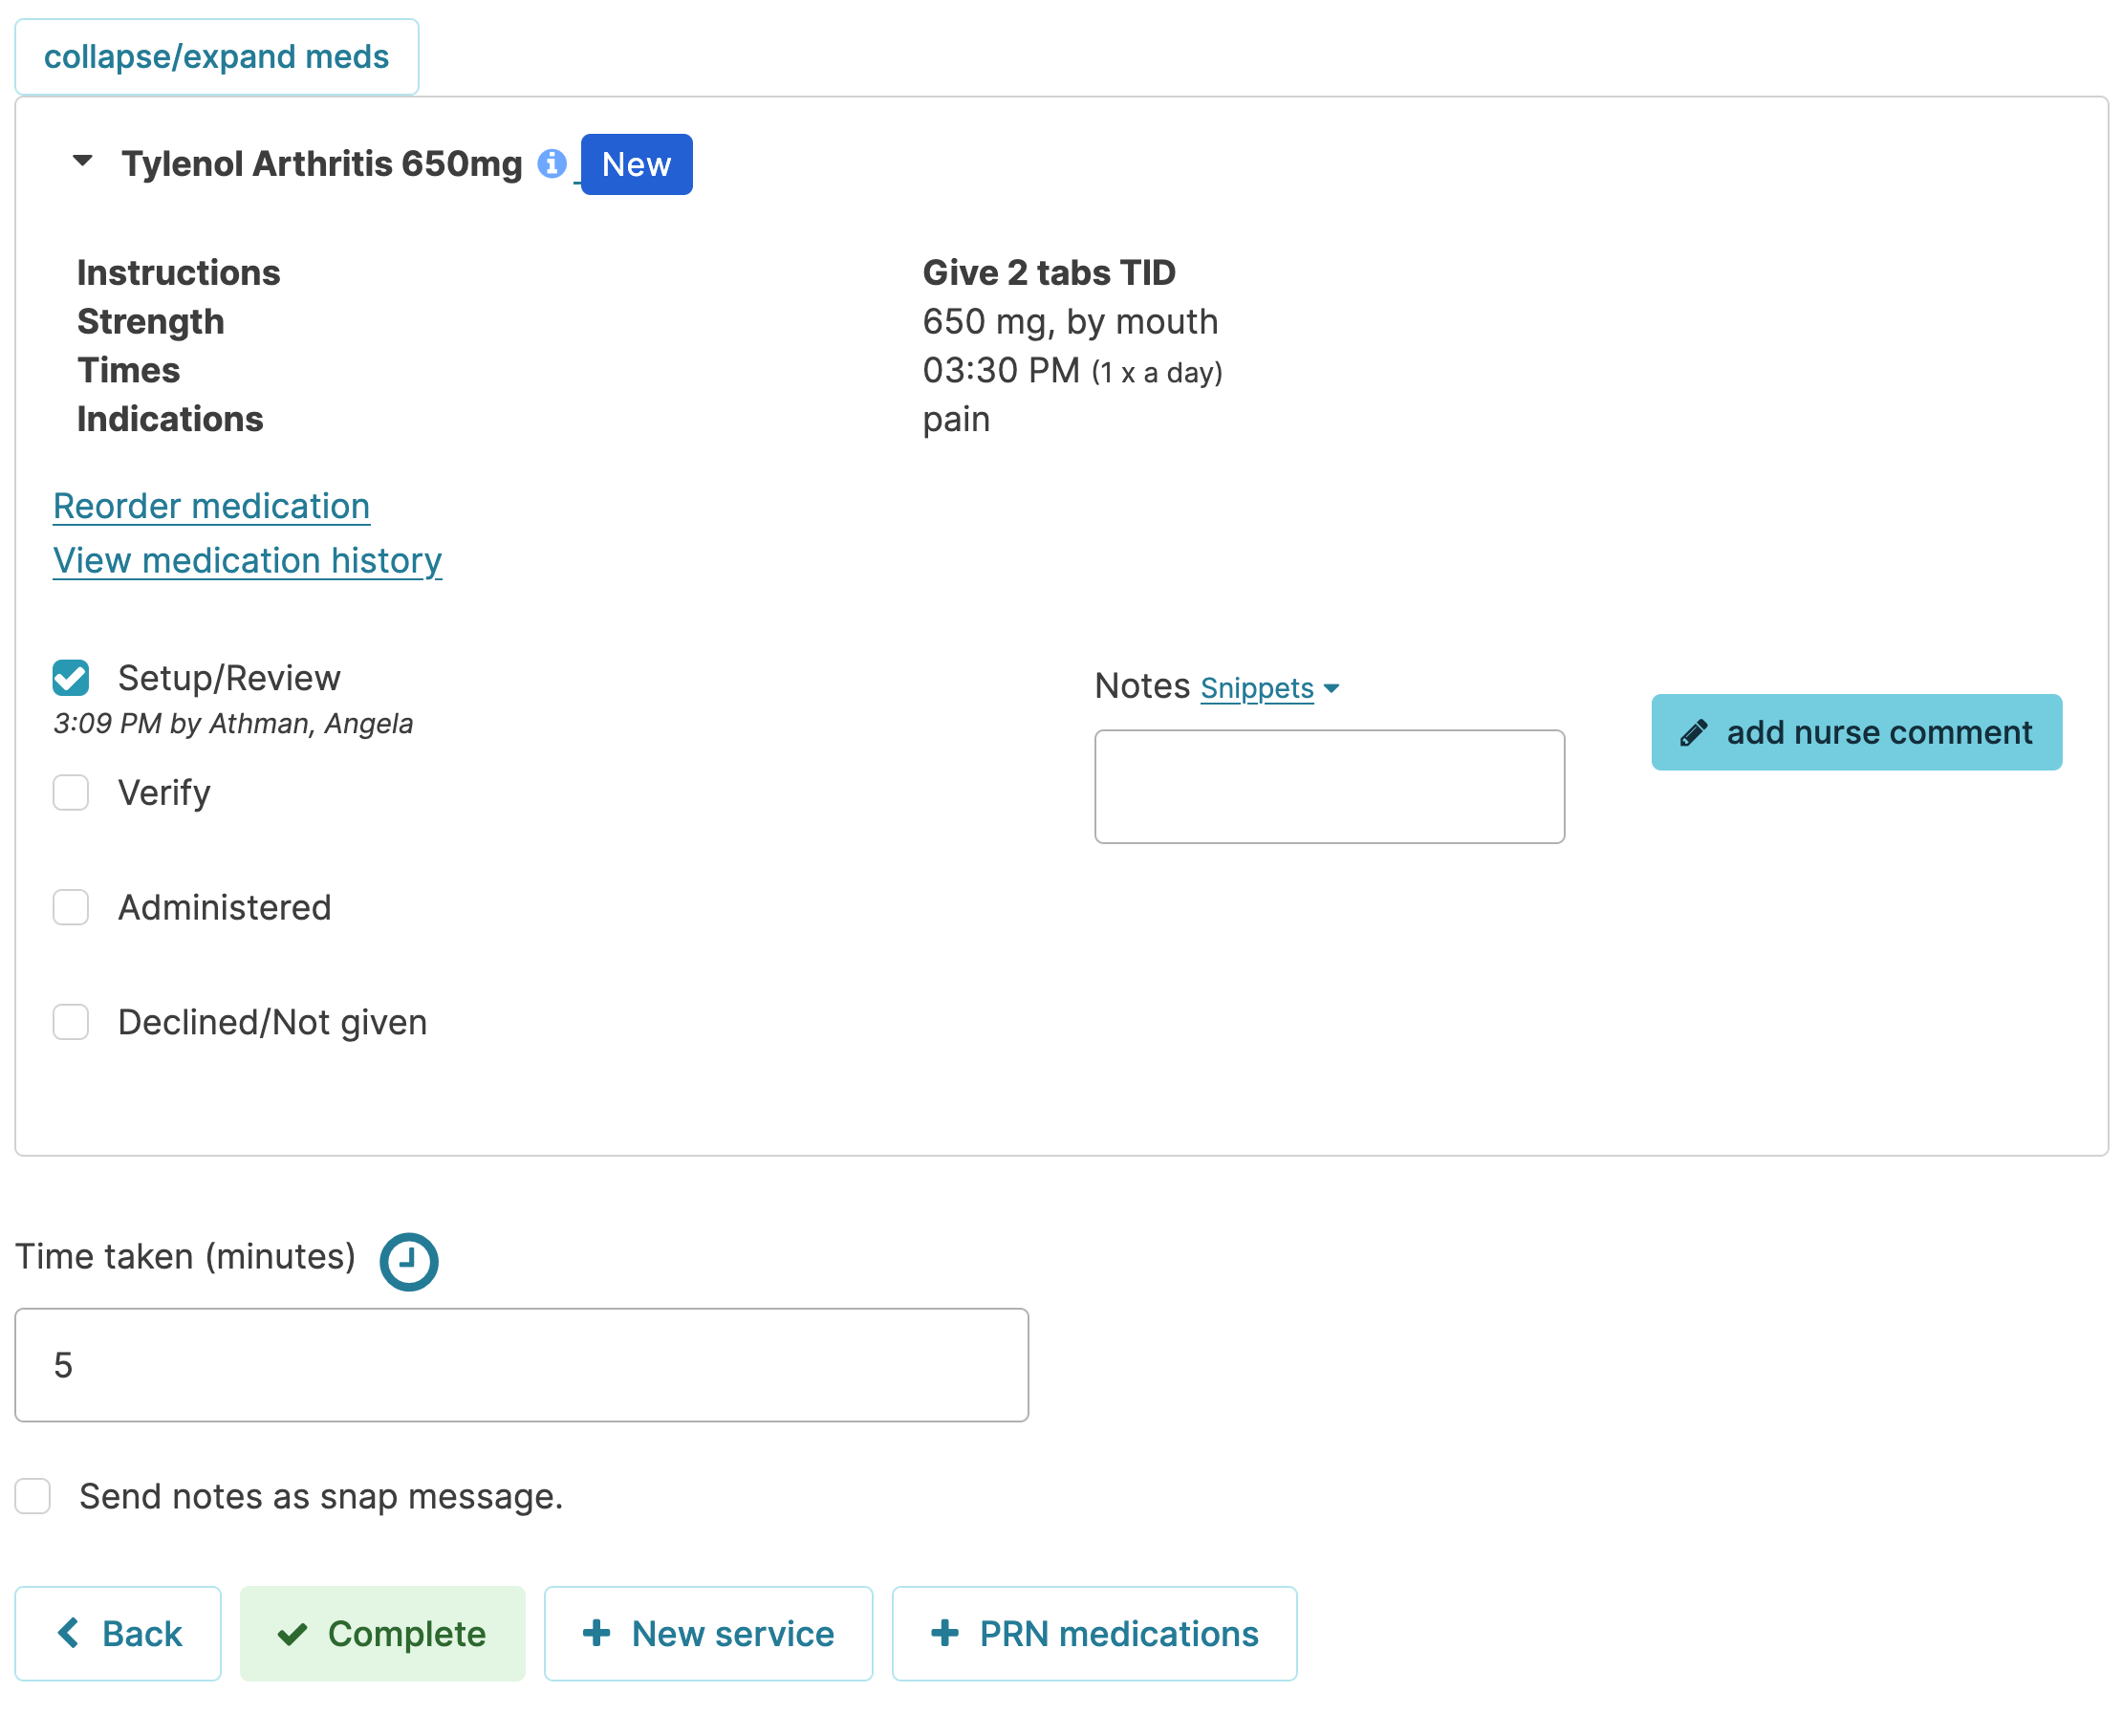The image size is (2122, 1736).
Task: Mark medication as Administered
Action: (x=71, y=908)
